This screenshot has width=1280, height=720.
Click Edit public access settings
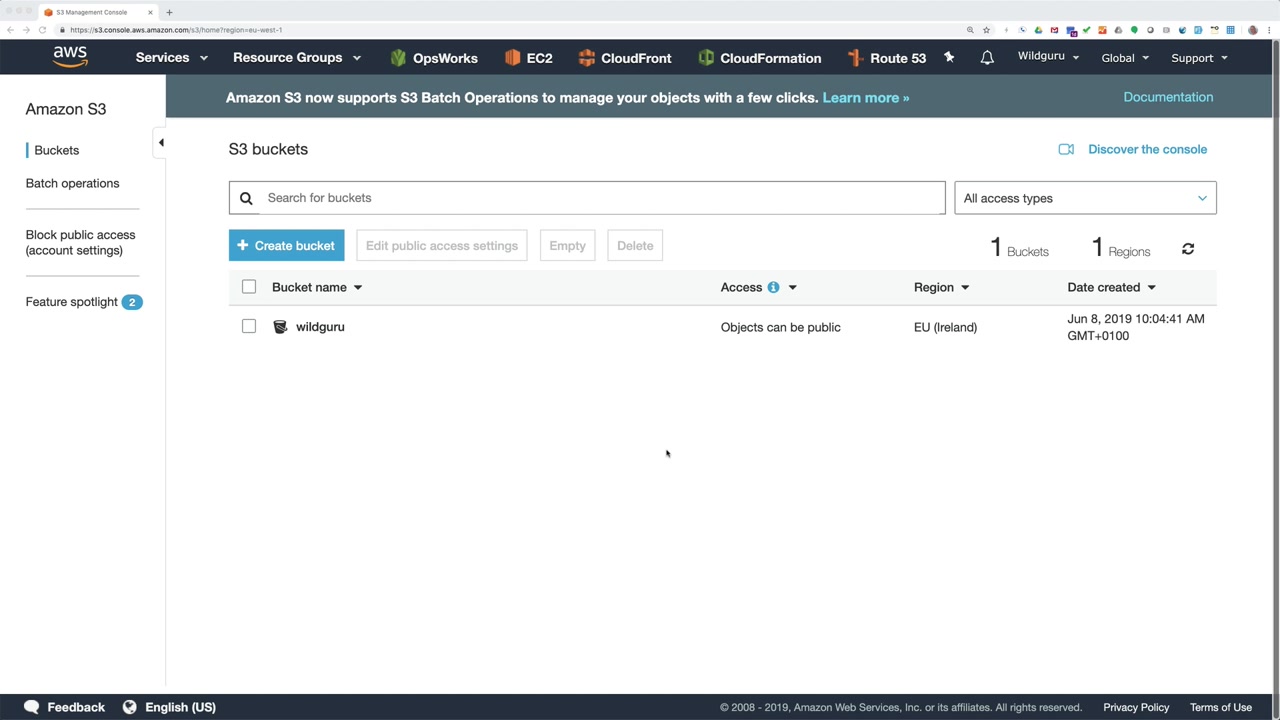[442, 245]
